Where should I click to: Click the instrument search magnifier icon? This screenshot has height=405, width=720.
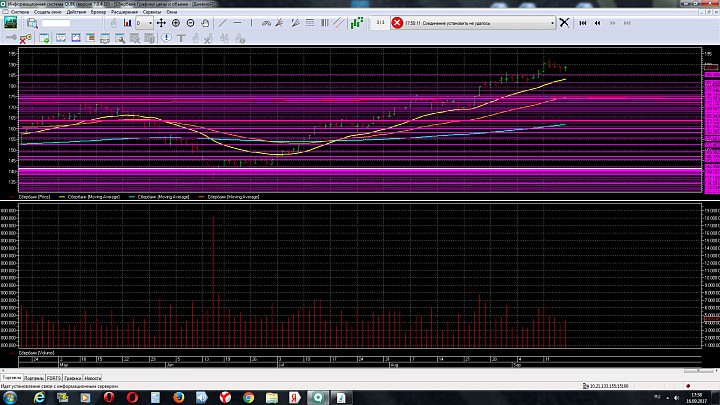pyautogui.click(x=32, y=23)
